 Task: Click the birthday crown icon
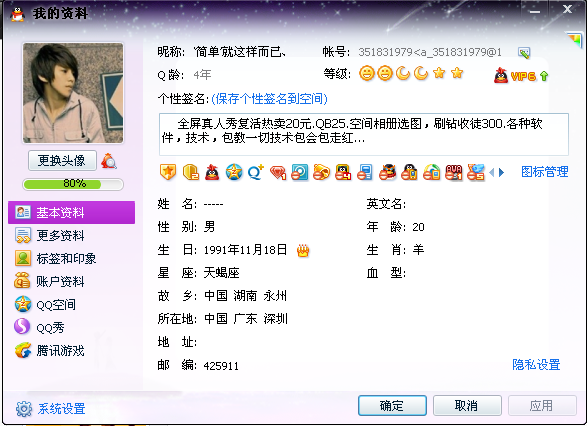tap(303, 250)
